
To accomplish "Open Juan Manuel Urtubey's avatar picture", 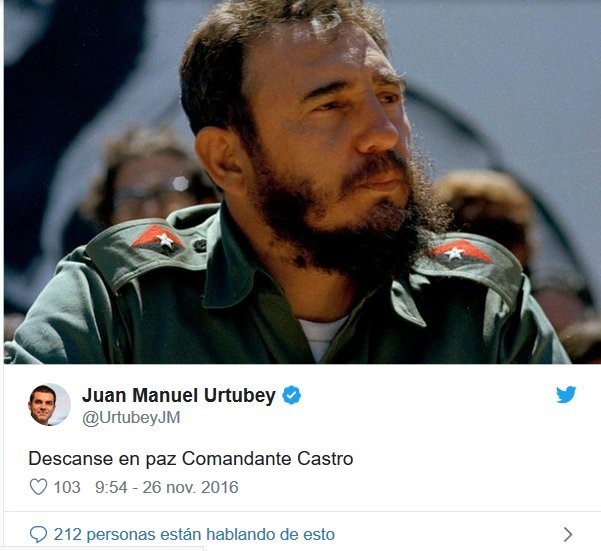I will 49,404.
